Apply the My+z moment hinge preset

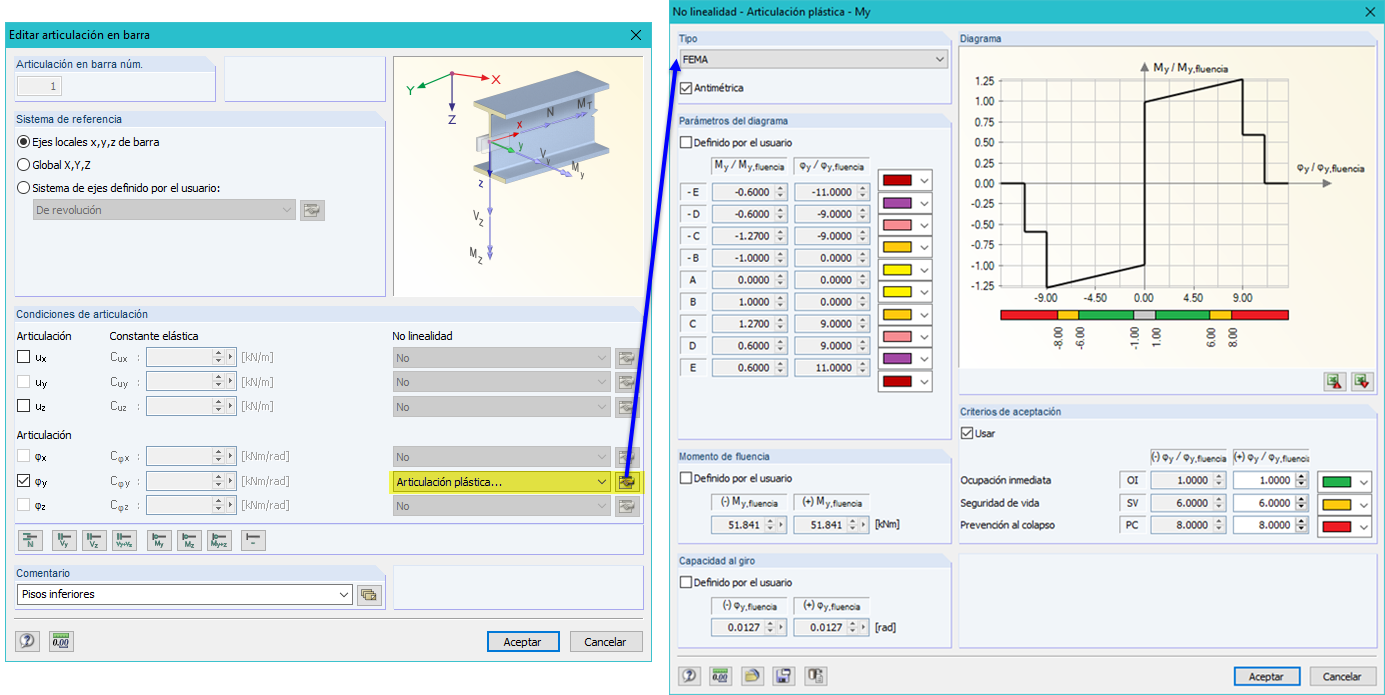(x=219, y=541)
